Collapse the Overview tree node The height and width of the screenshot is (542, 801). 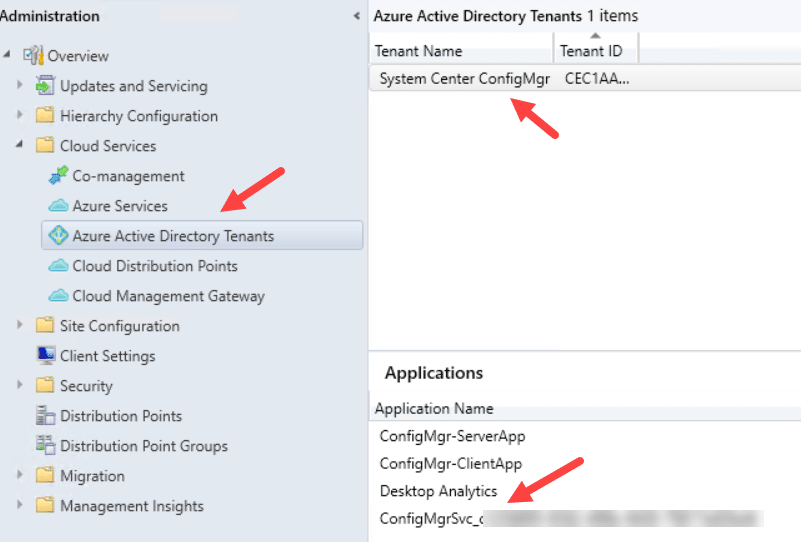pos(7,54)
